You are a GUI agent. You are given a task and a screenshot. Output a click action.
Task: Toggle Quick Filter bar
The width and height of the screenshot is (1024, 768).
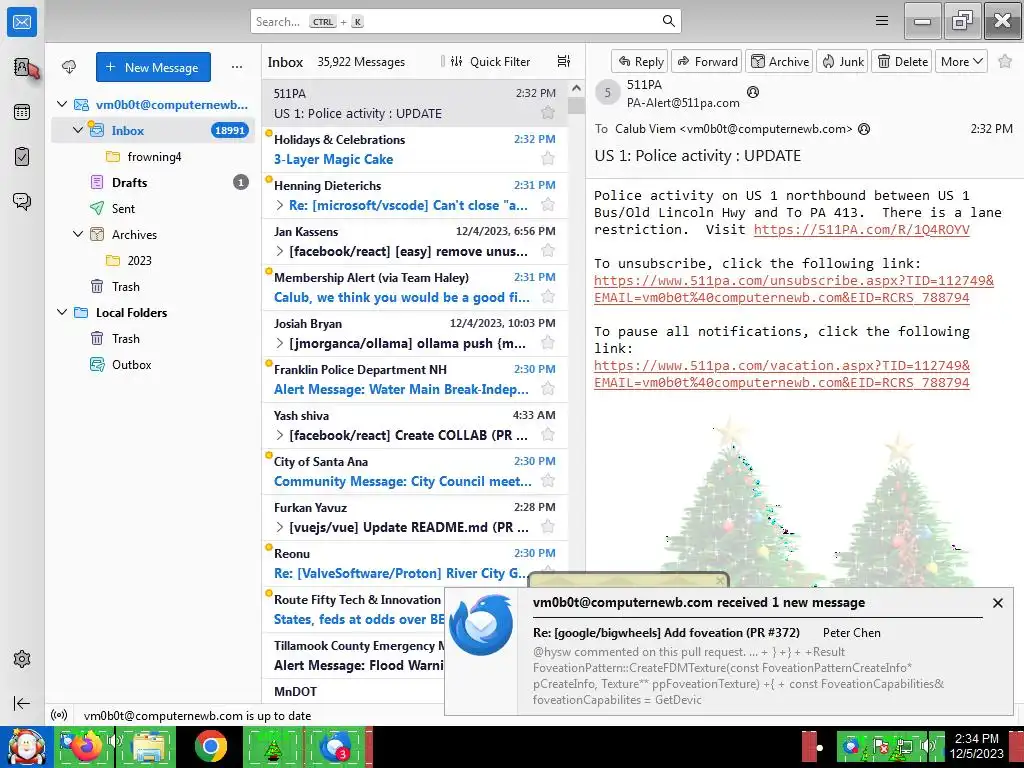(490, 61)
